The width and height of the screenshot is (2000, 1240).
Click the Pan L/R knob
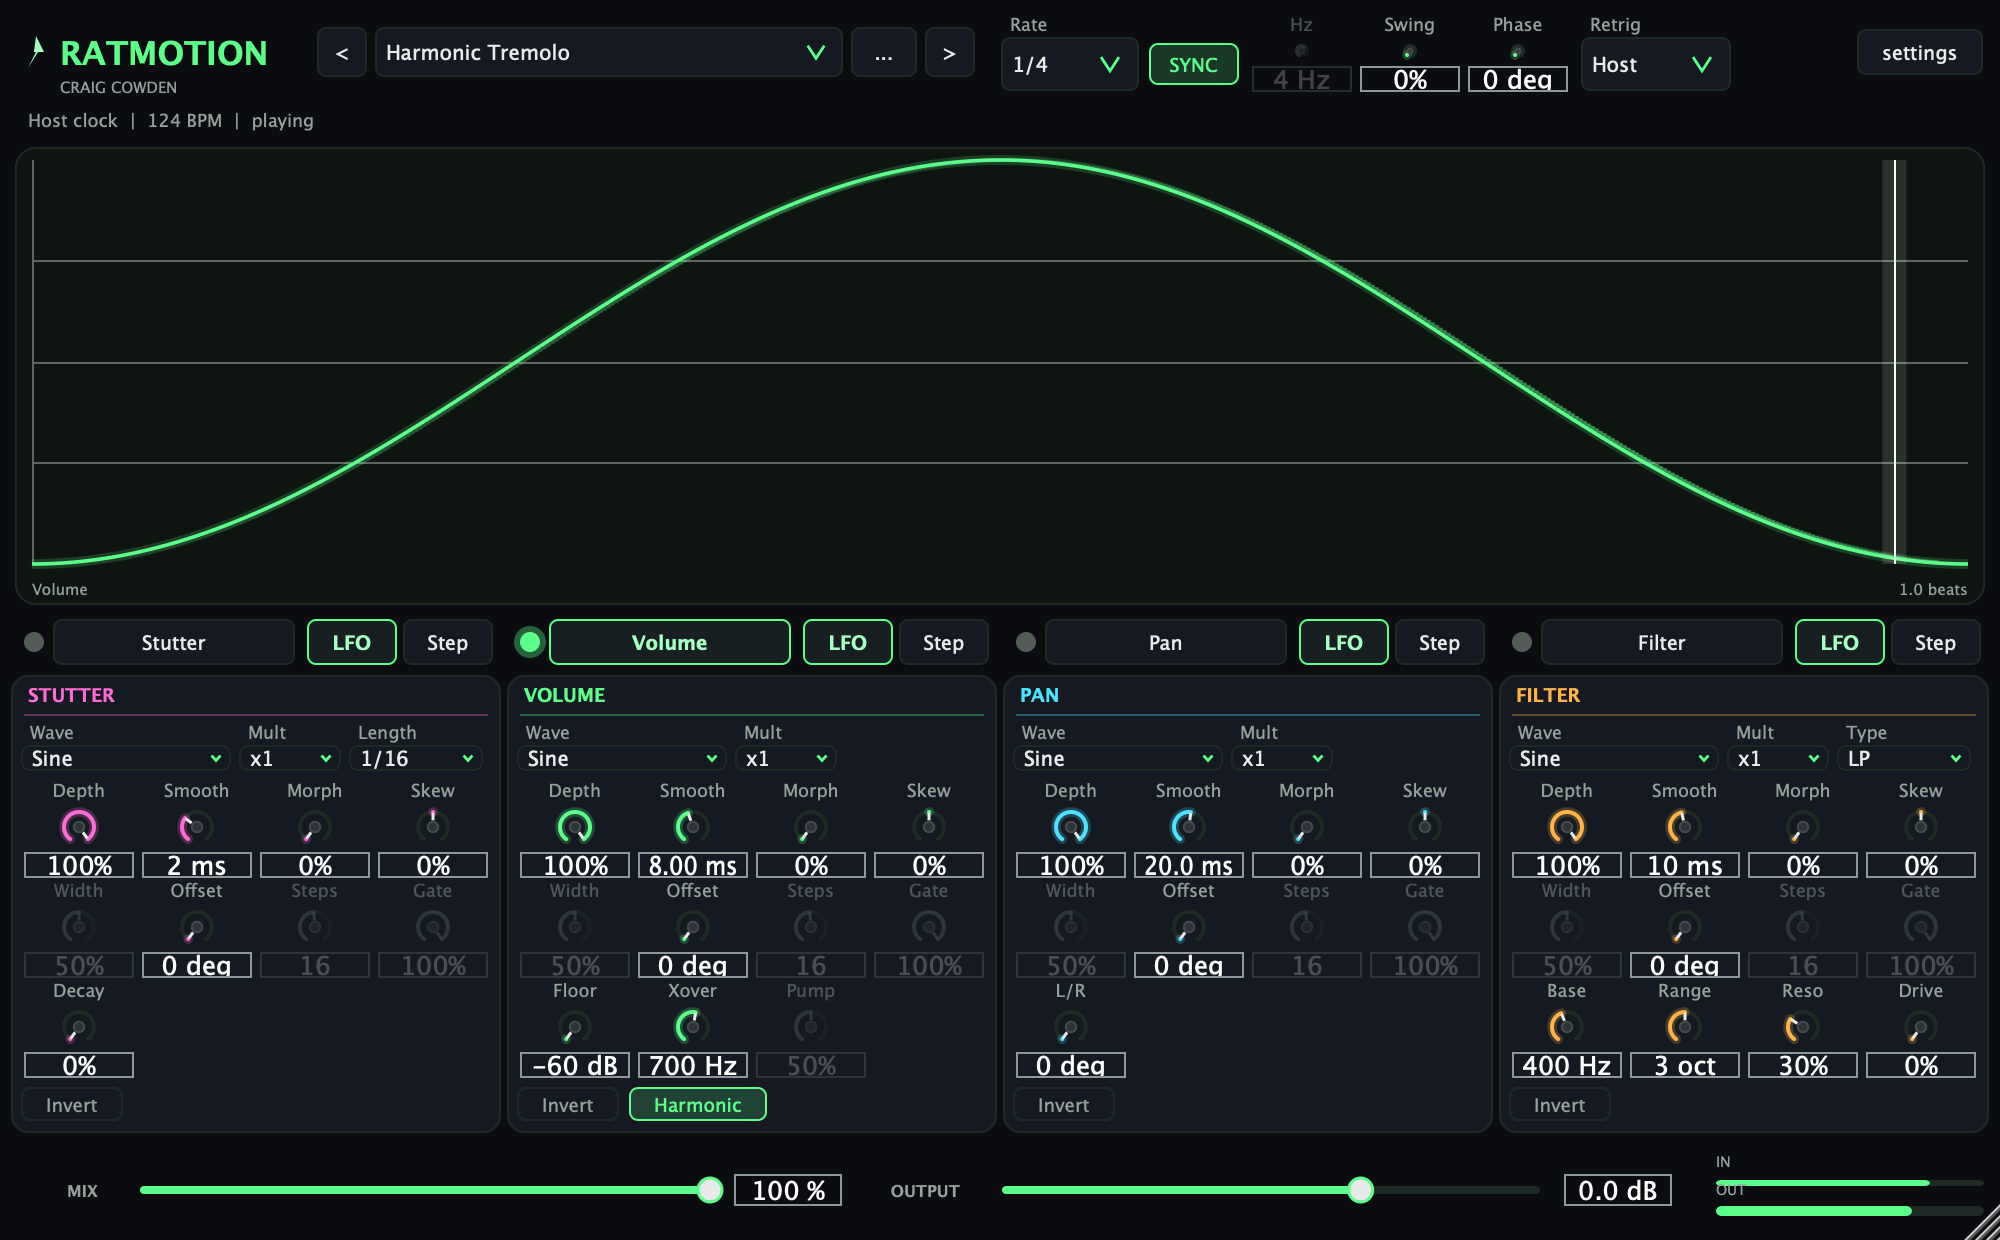click(x=1070, y=1027)
